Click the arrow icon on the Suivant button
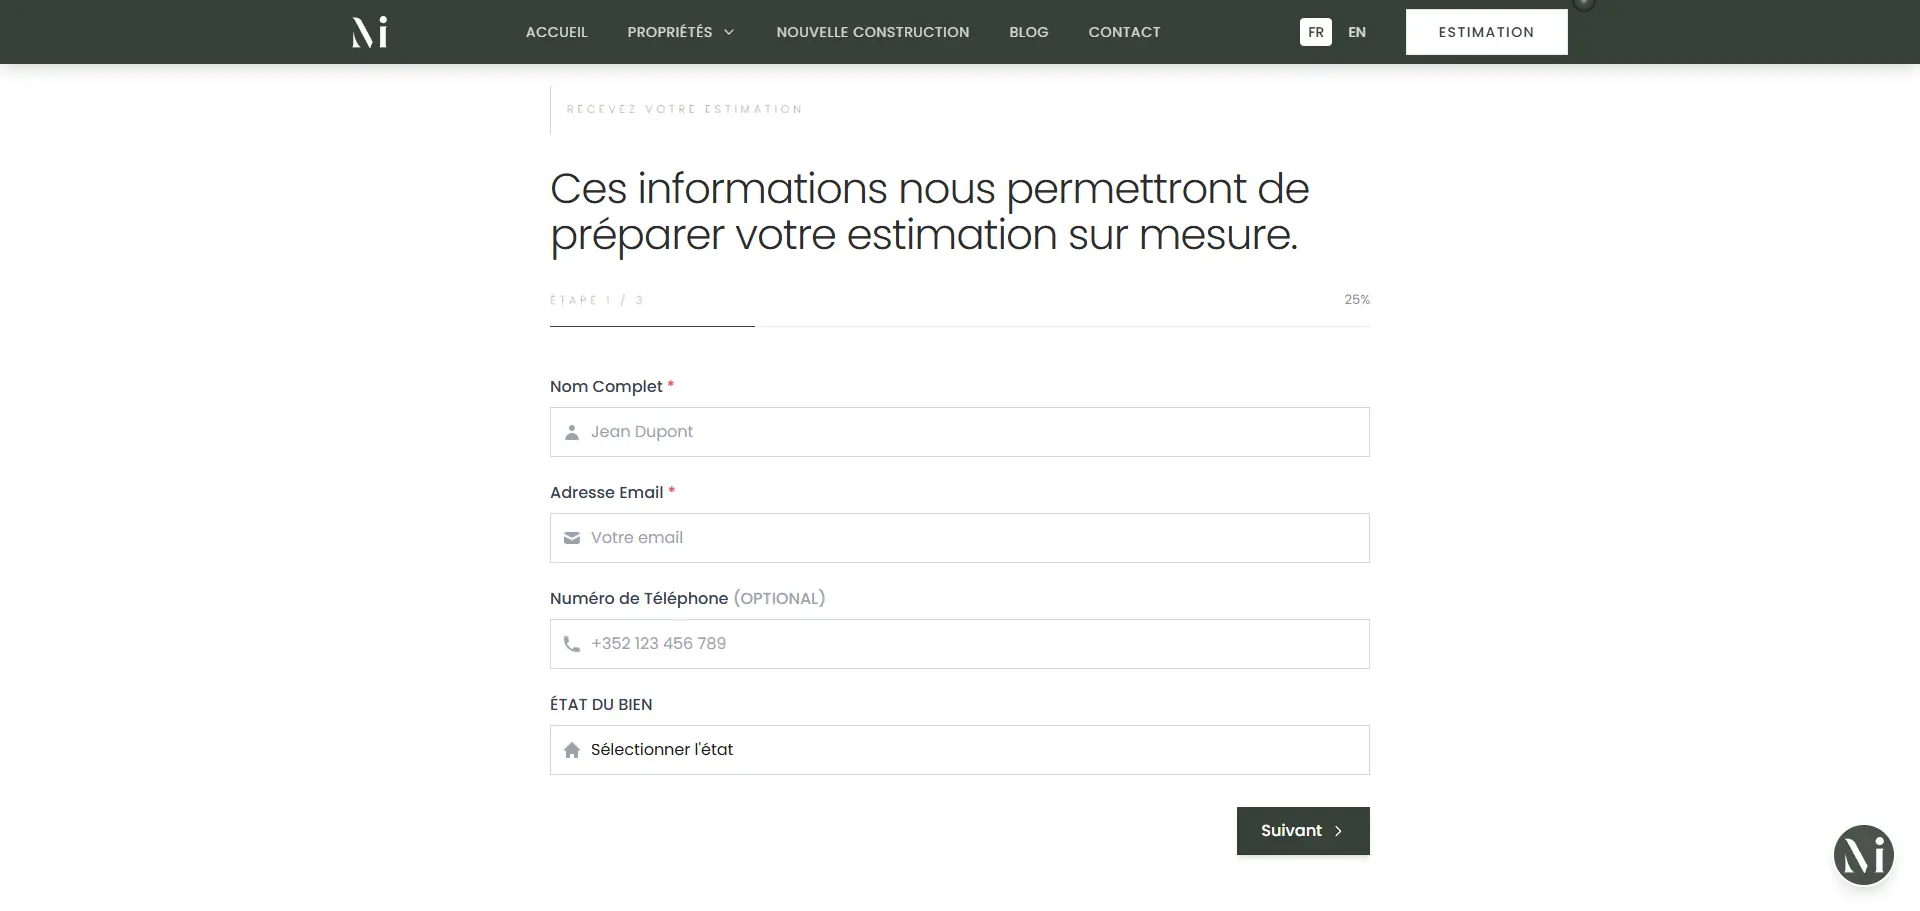The height and width of the screenshot is (911, 1920). point(1338,832)
